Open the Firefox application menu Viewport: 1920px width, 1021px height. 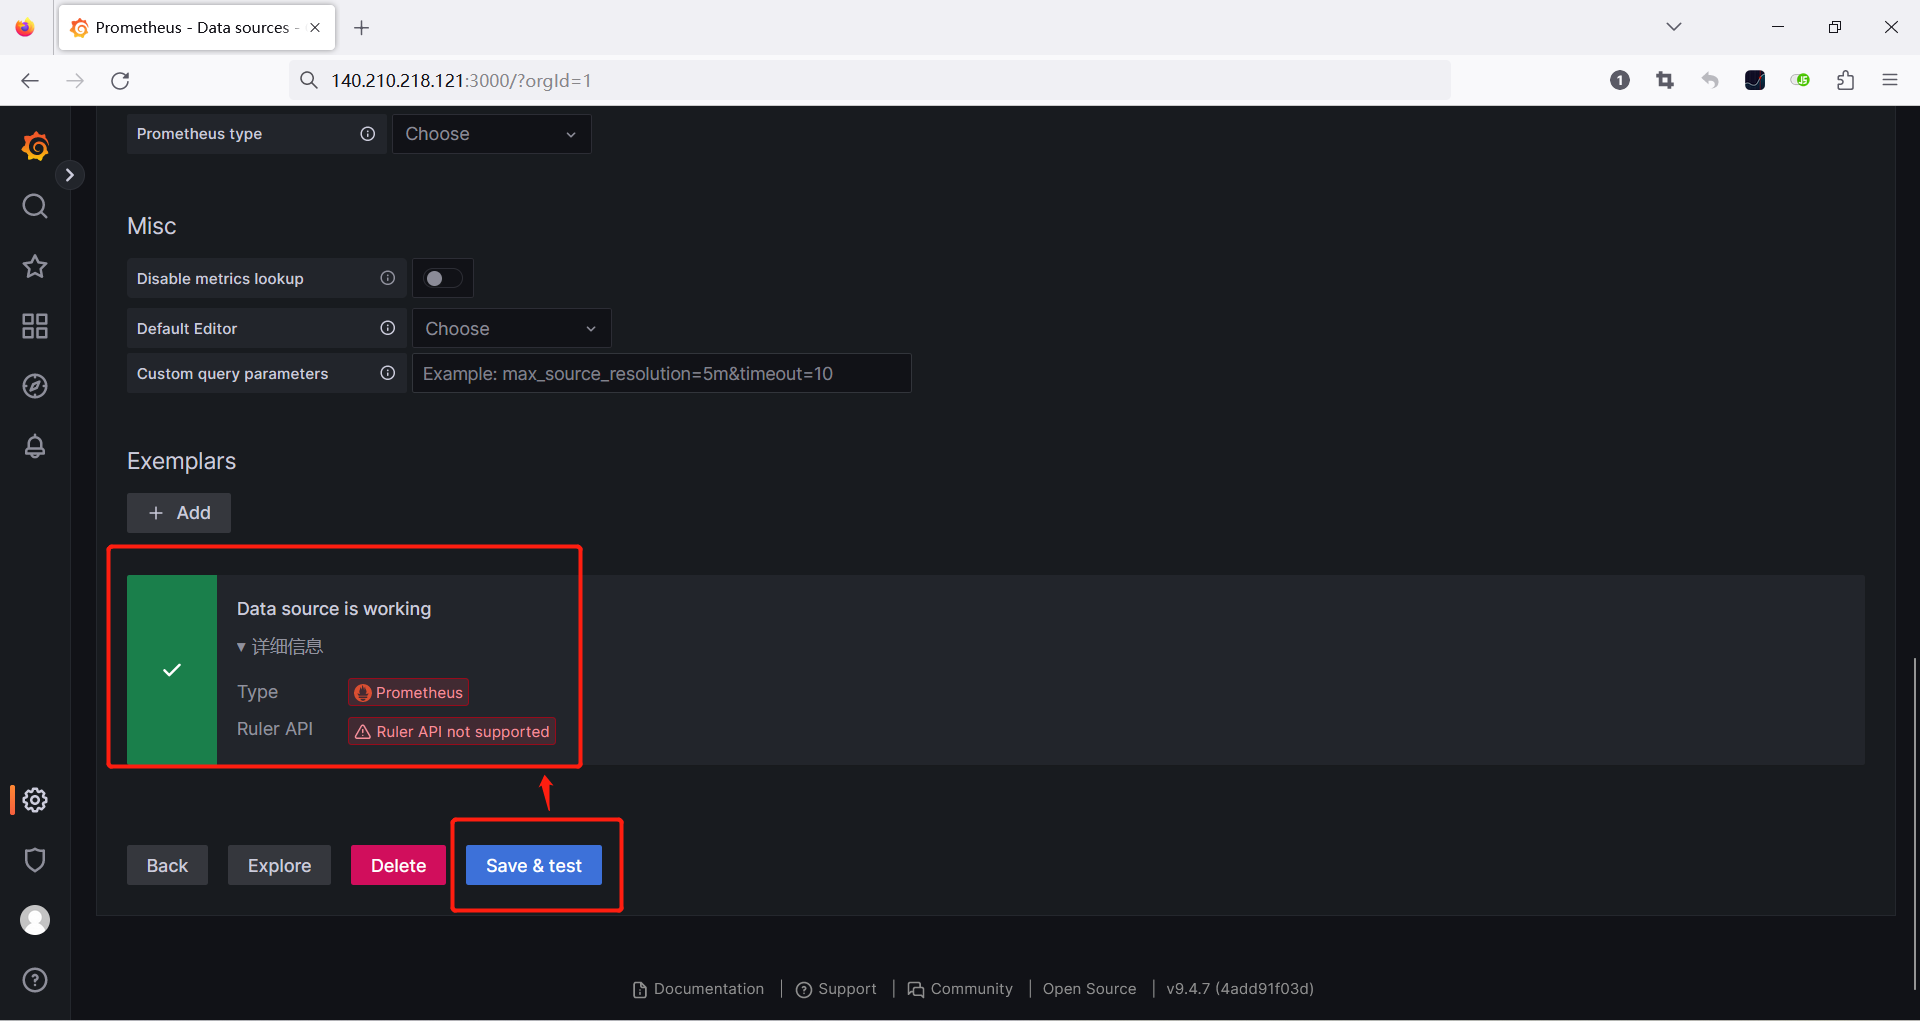pos(1890,81)
